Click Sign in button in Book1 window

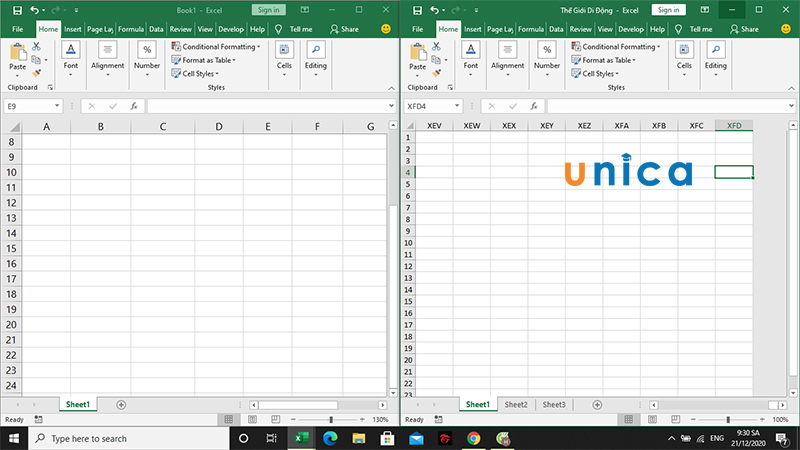pyautogui.click(x=268, y=9)
